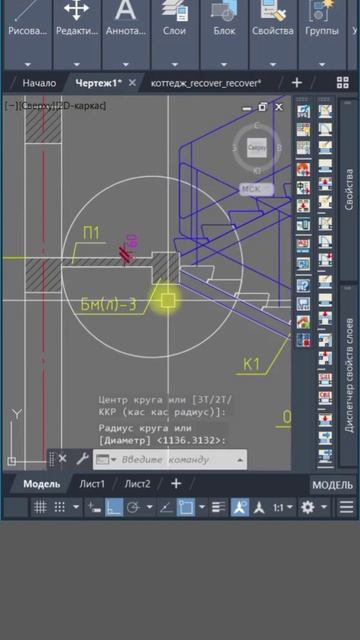Open the 1:1 annotation scale dropdown
This screenshot has height=640, width=360.
[x=283, y=508]
